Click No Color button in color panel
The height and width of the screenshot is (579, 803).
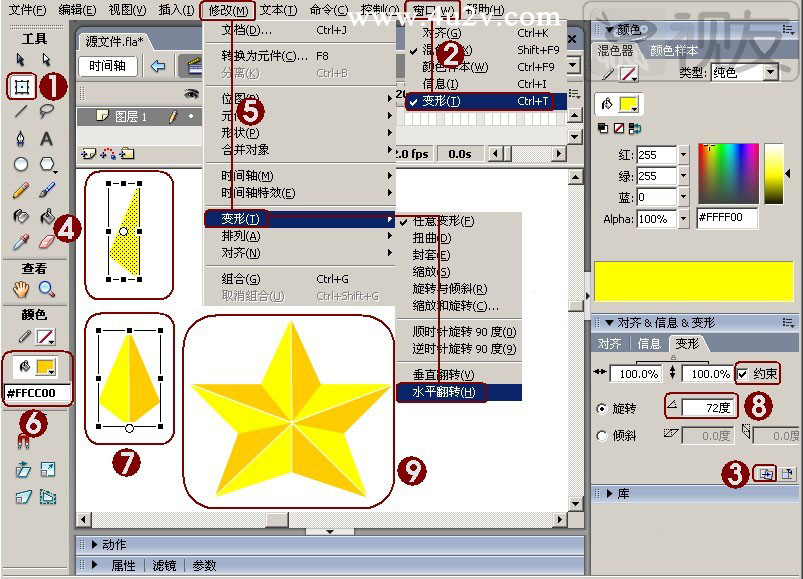(x=619, y=128)
